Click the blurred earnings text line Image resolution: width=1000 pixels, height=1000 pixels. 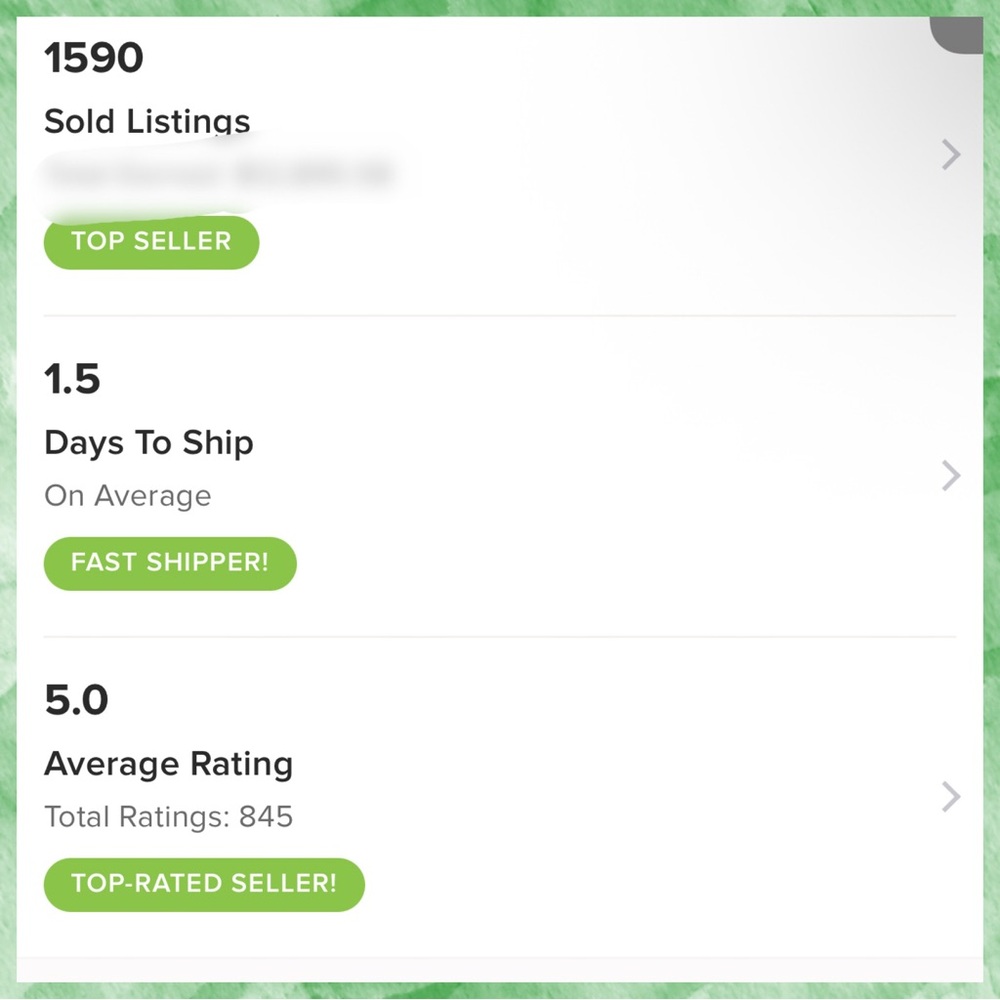click(219, 173)
